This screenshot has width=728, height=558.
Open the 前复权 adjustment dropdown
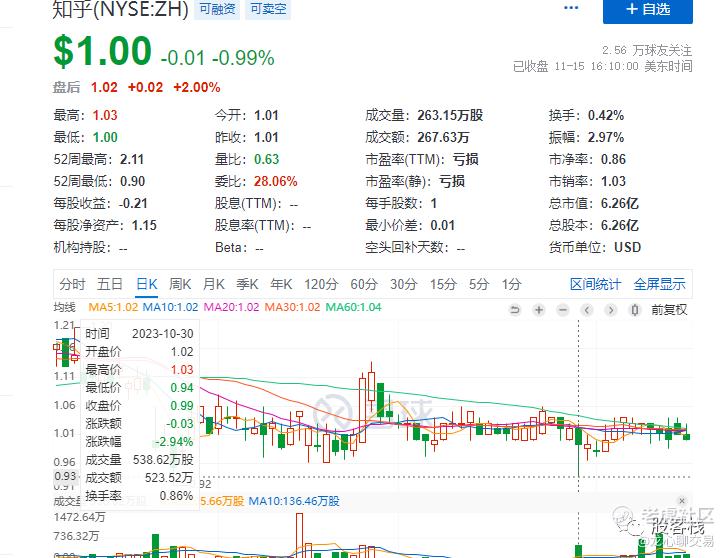tap(669, 310)
